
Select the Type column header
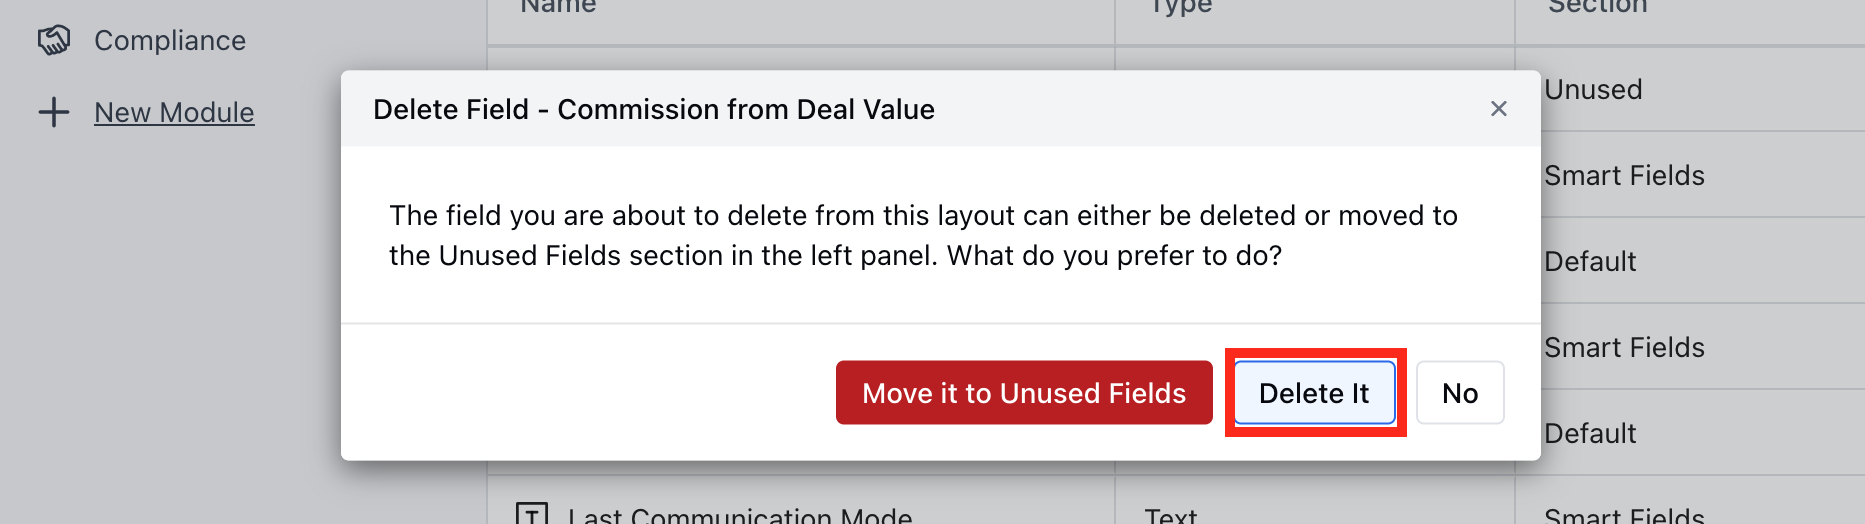point(1180,6)
